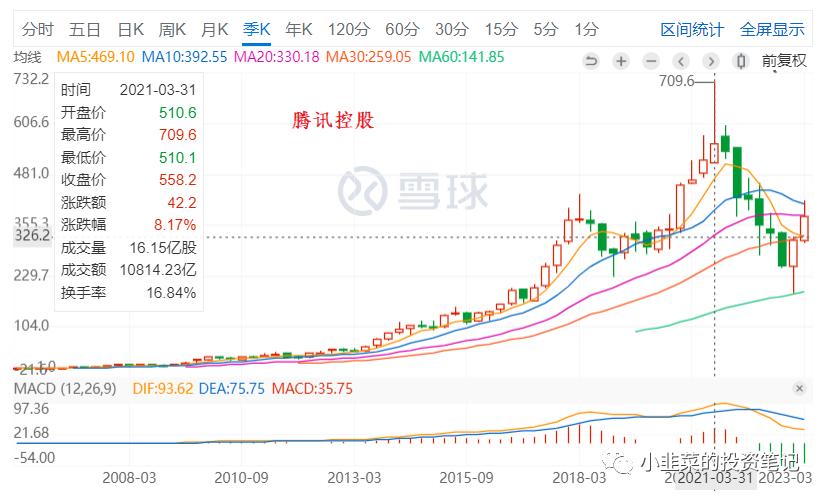Open the 前复权 adjustment dropdown
Viewport: 826px width, 498px height.
[784, 61]
